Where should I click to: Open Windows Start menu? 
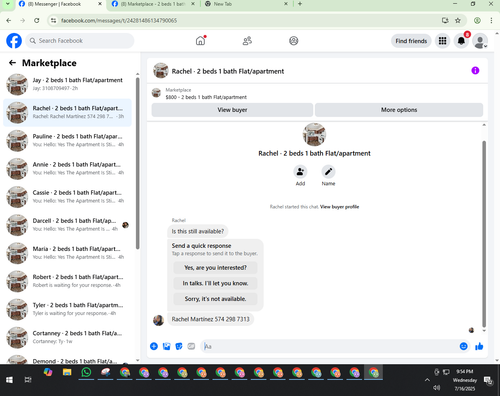pyautogui.click(x=9, y=380)
